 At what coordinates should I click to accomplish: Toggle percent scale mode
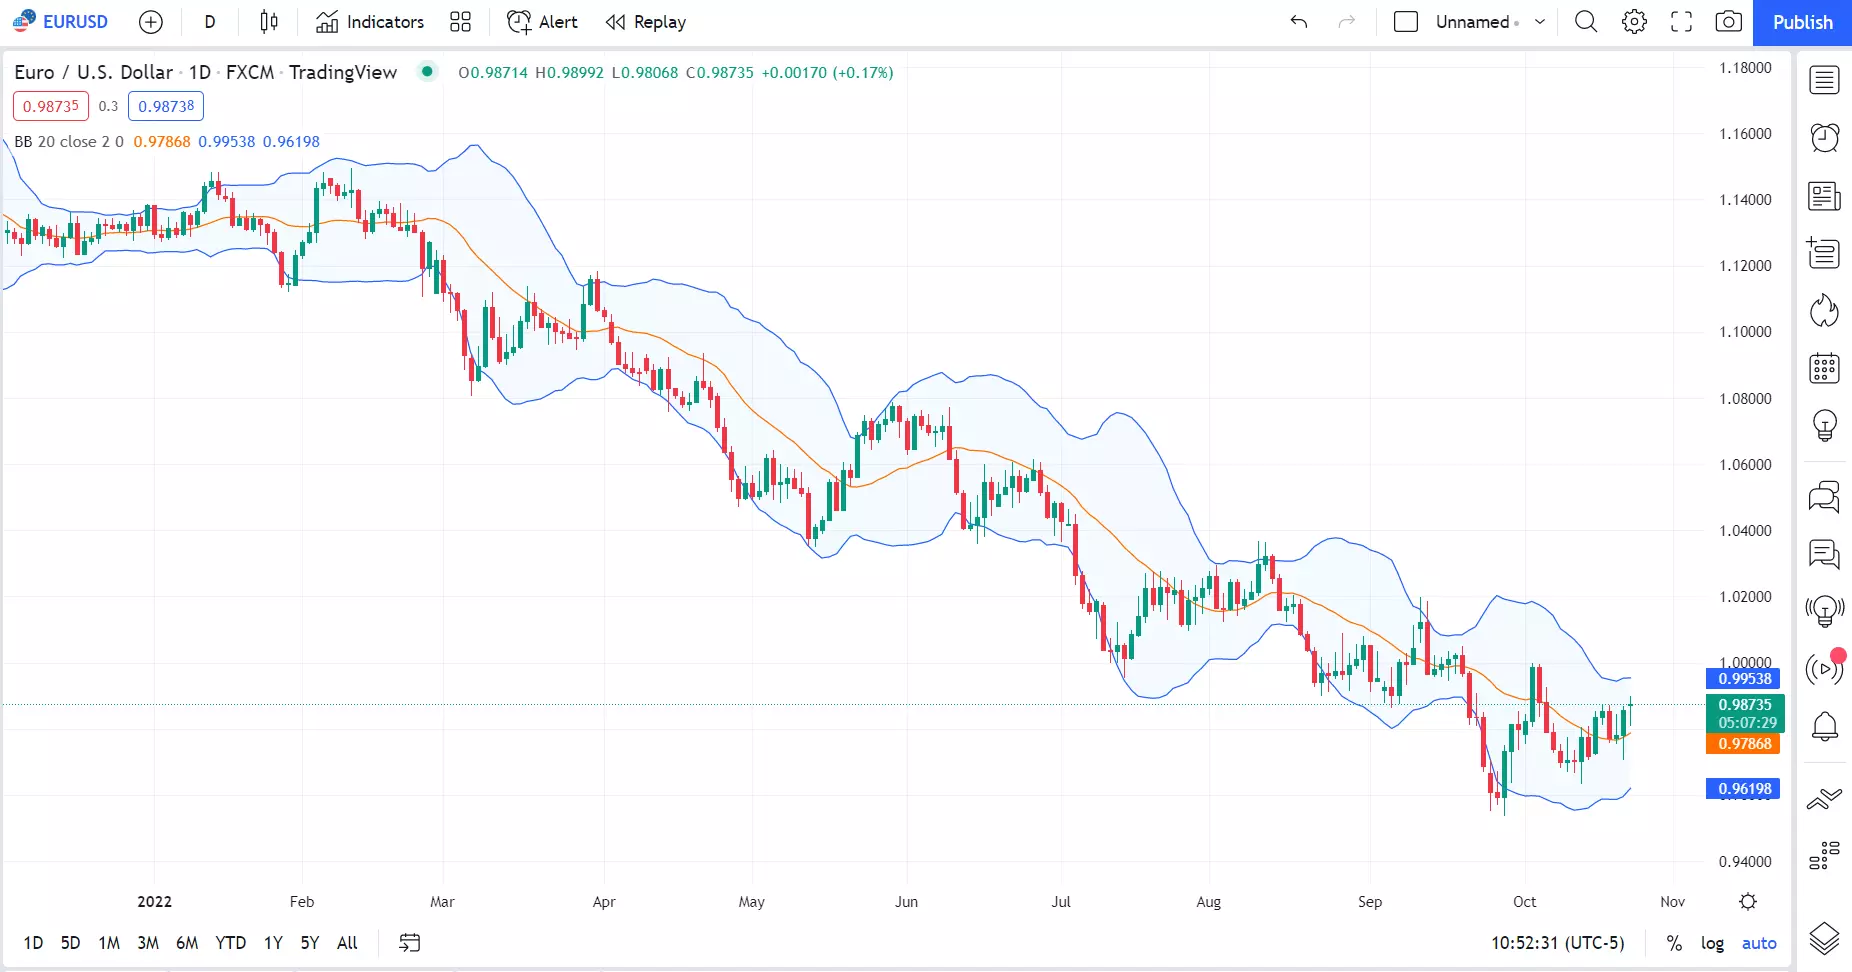1674,943
